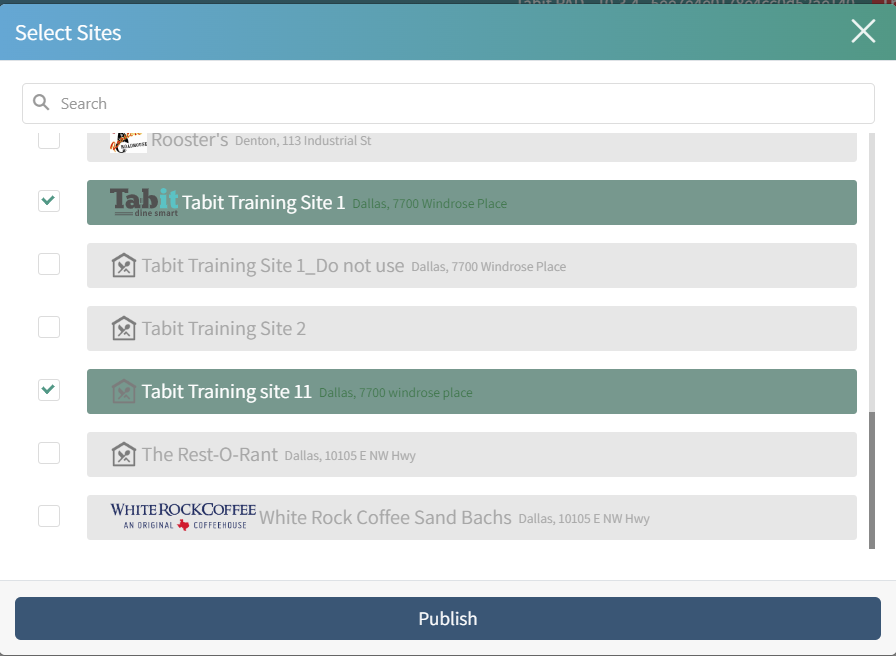This screenshot has height=656, width=896.
Task: Uncheck Tabit Training site 11 checkbox
Action: pos(49,390)
